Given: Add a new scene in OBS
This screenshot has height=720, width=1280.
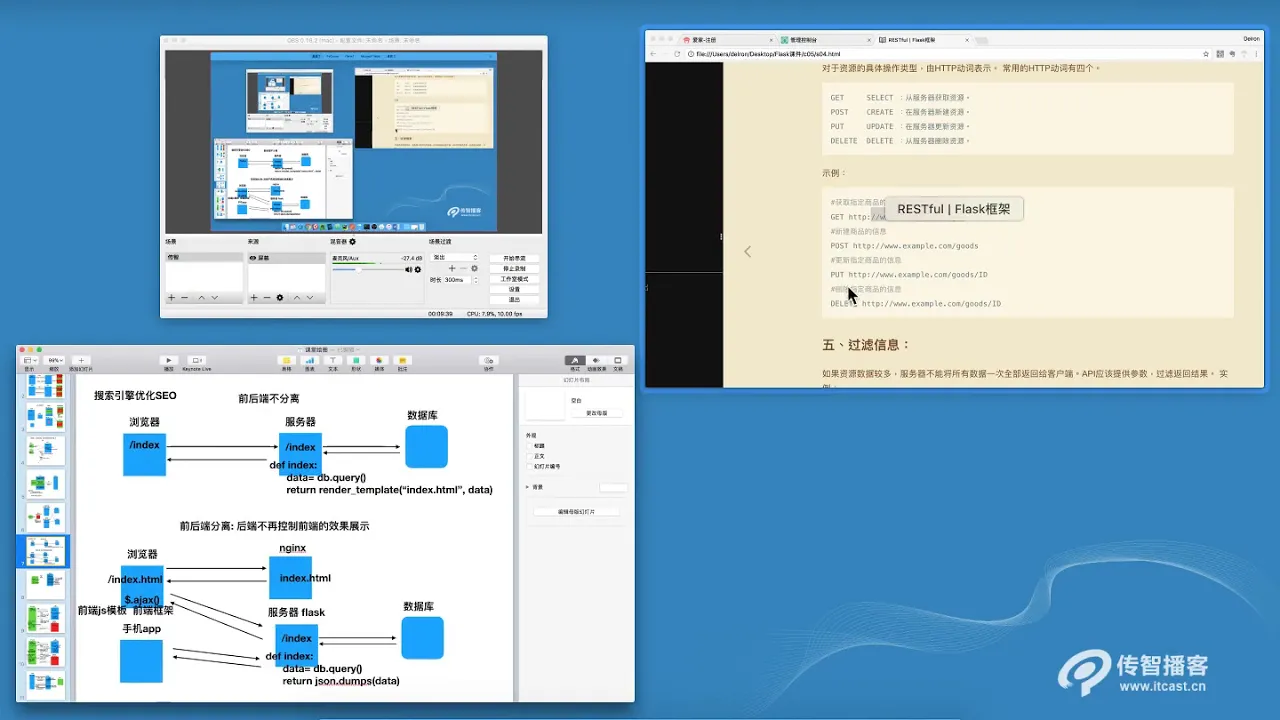Looking at the screenshot, I should click(x=171, y=298).
